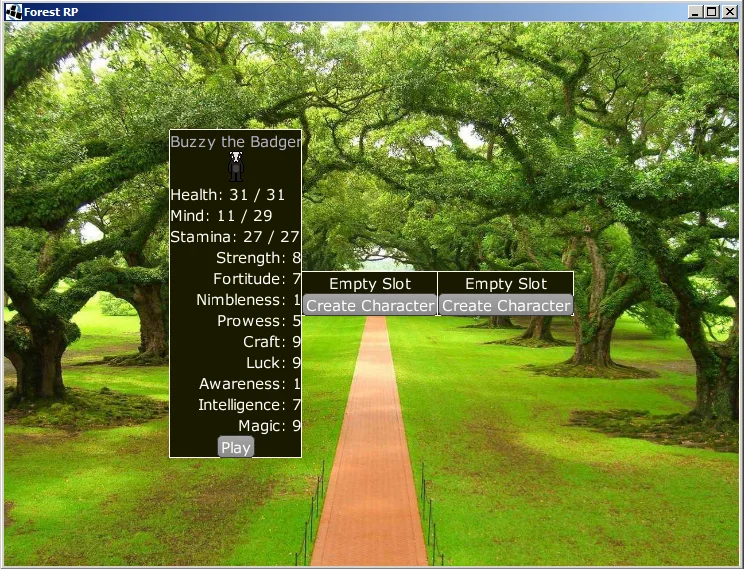744x569 pixels.
Task: Click the badger character sprite
Action: click(x=236, y=167)
